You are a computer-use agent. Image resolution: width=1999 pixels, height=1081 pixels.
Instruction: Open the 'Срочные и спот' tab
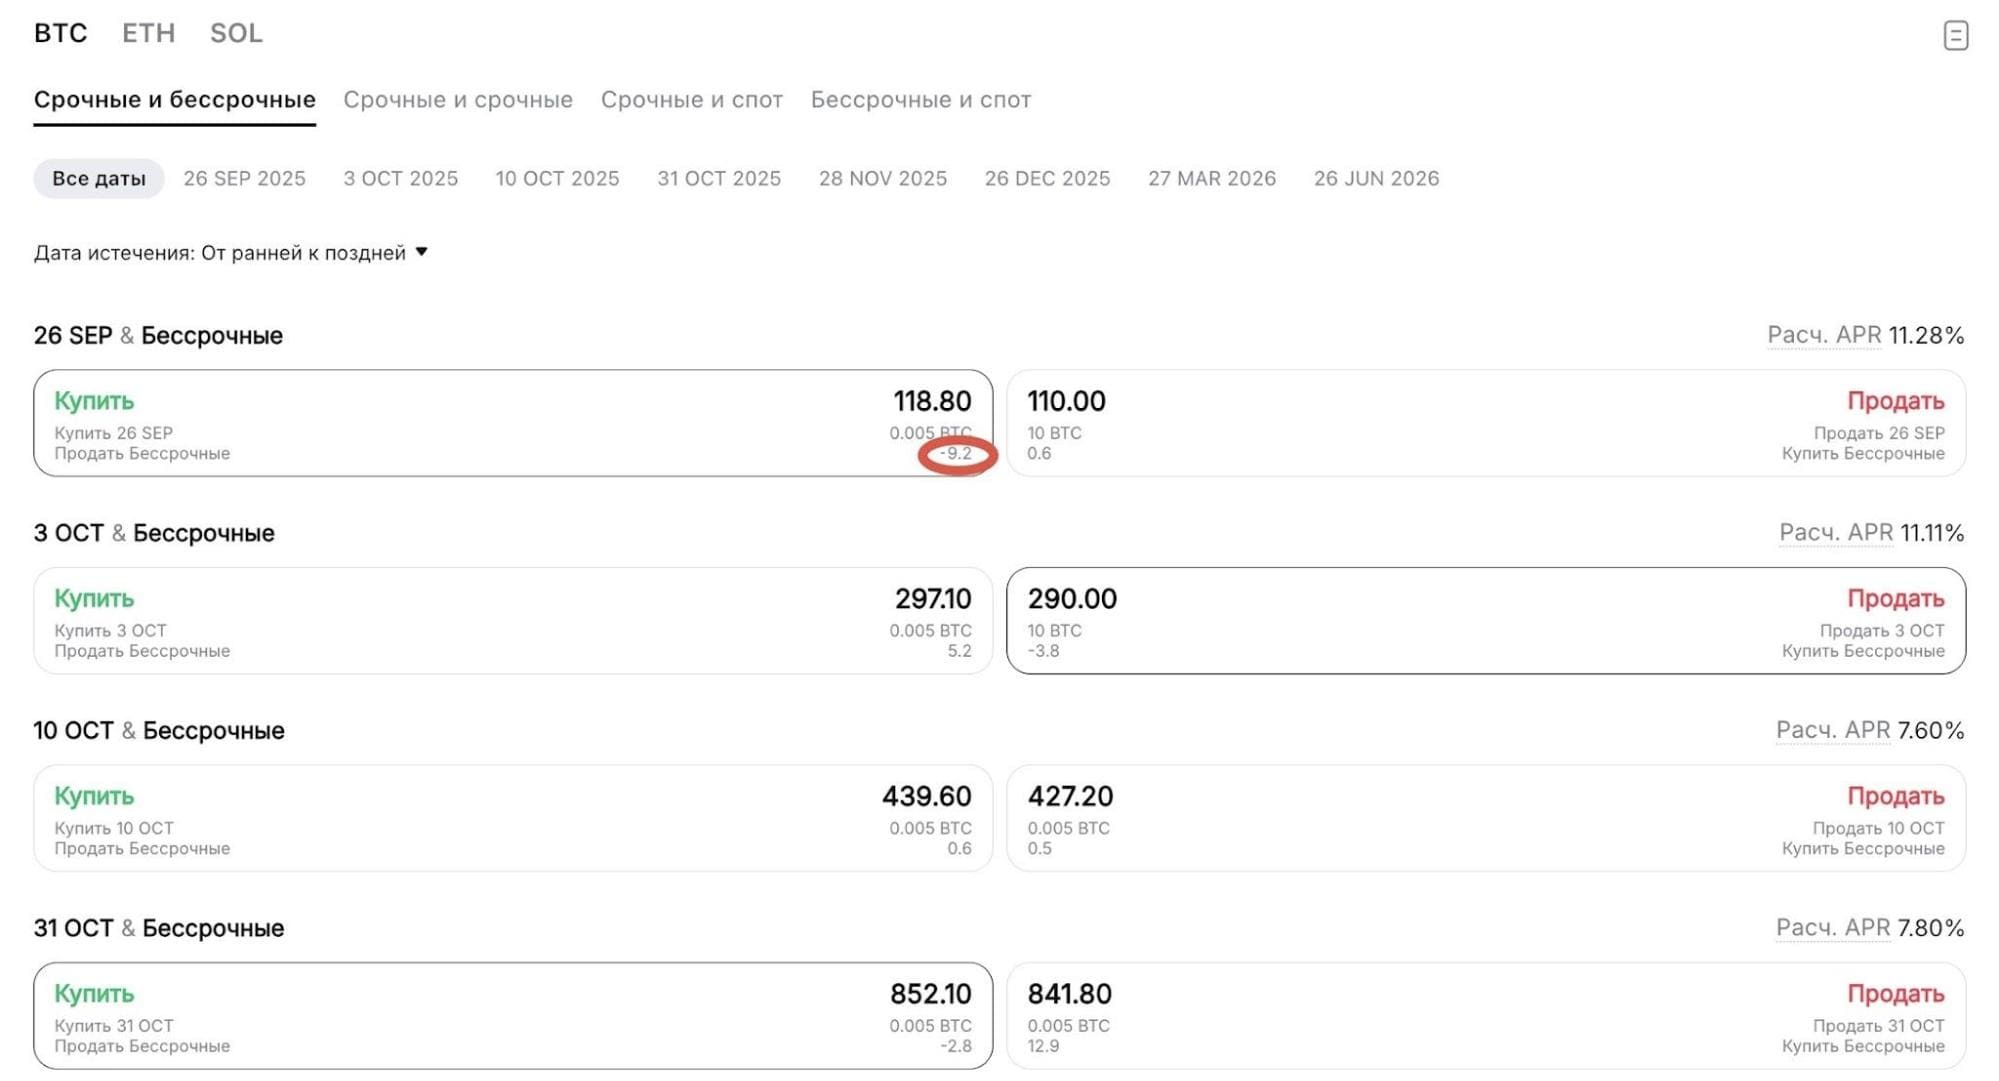(x=692, y=100)
